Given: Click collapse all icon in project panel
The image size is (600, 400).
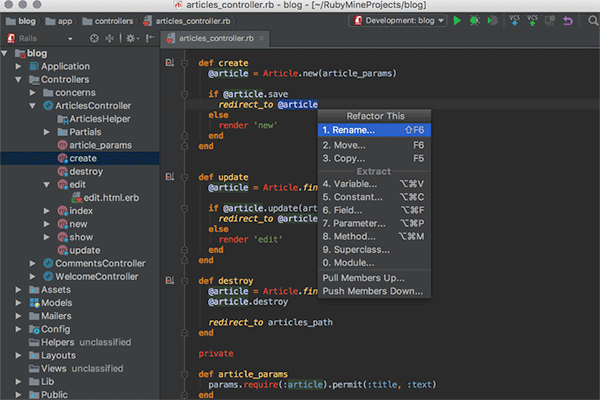Looking at the screenshot, I should point(109,38).
